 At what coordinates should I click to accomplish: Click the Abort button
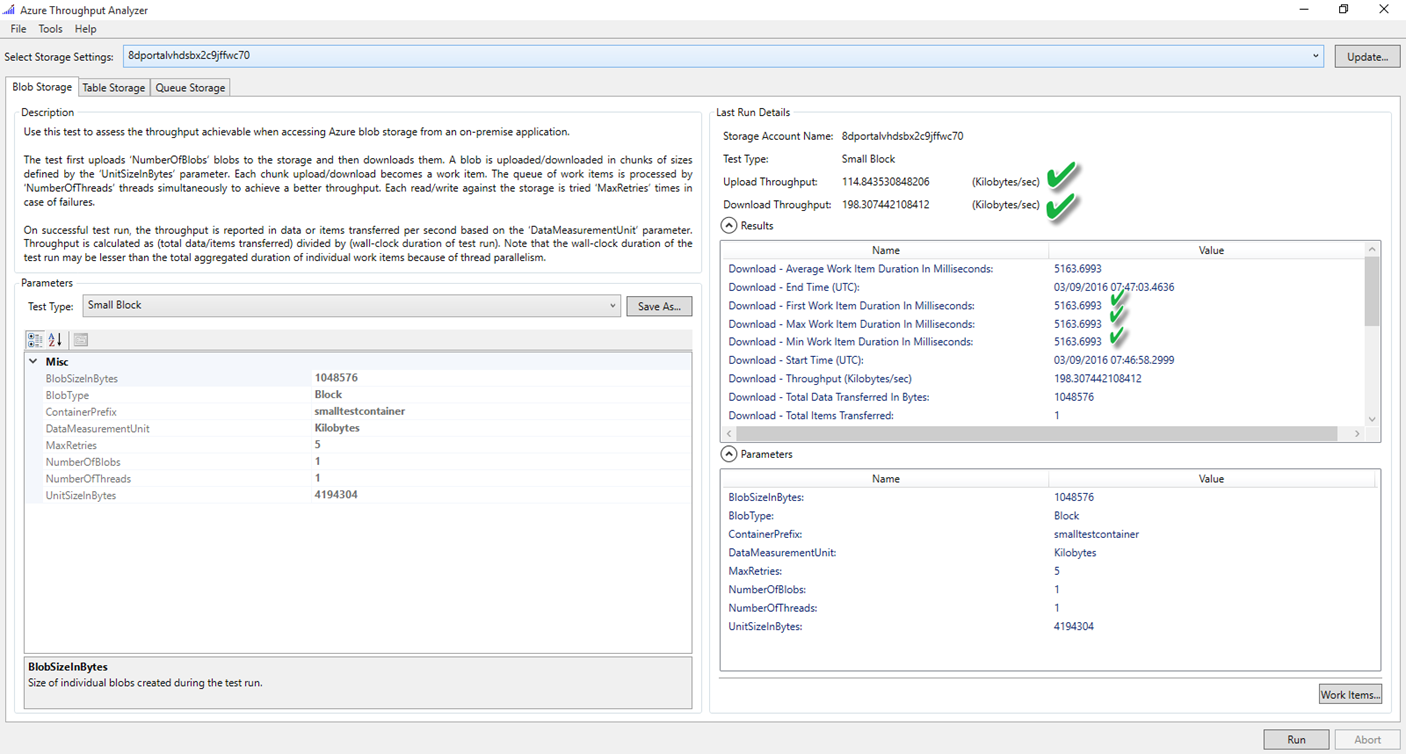[x=1367, y=740]
